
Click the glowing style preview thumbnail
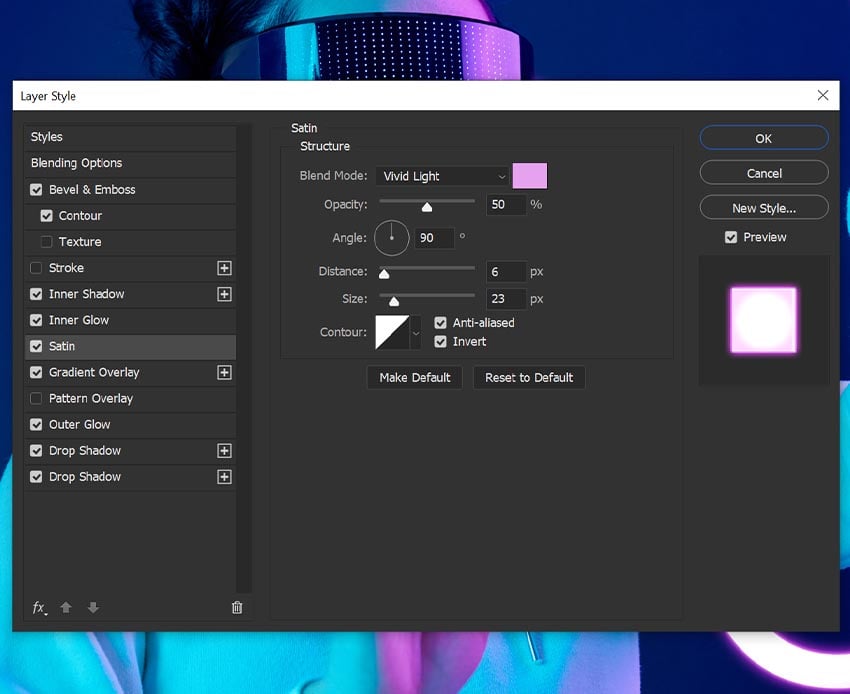(763, 320)
